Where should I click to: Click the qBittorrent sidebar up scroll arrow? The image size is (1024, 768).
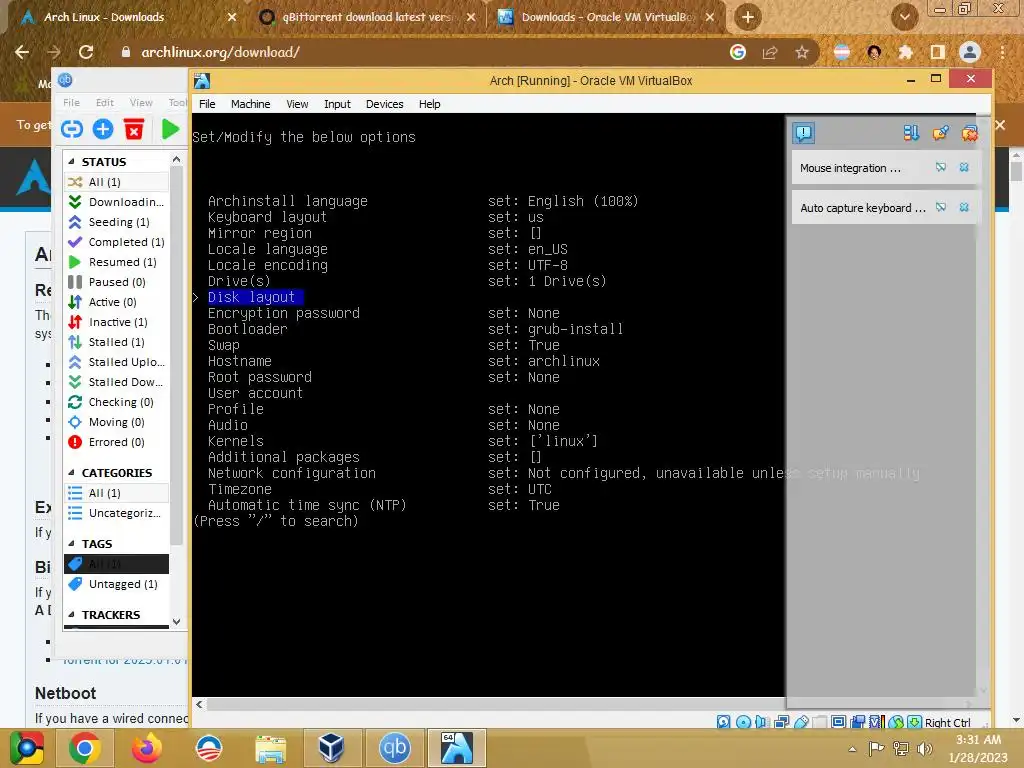[176, 159]
